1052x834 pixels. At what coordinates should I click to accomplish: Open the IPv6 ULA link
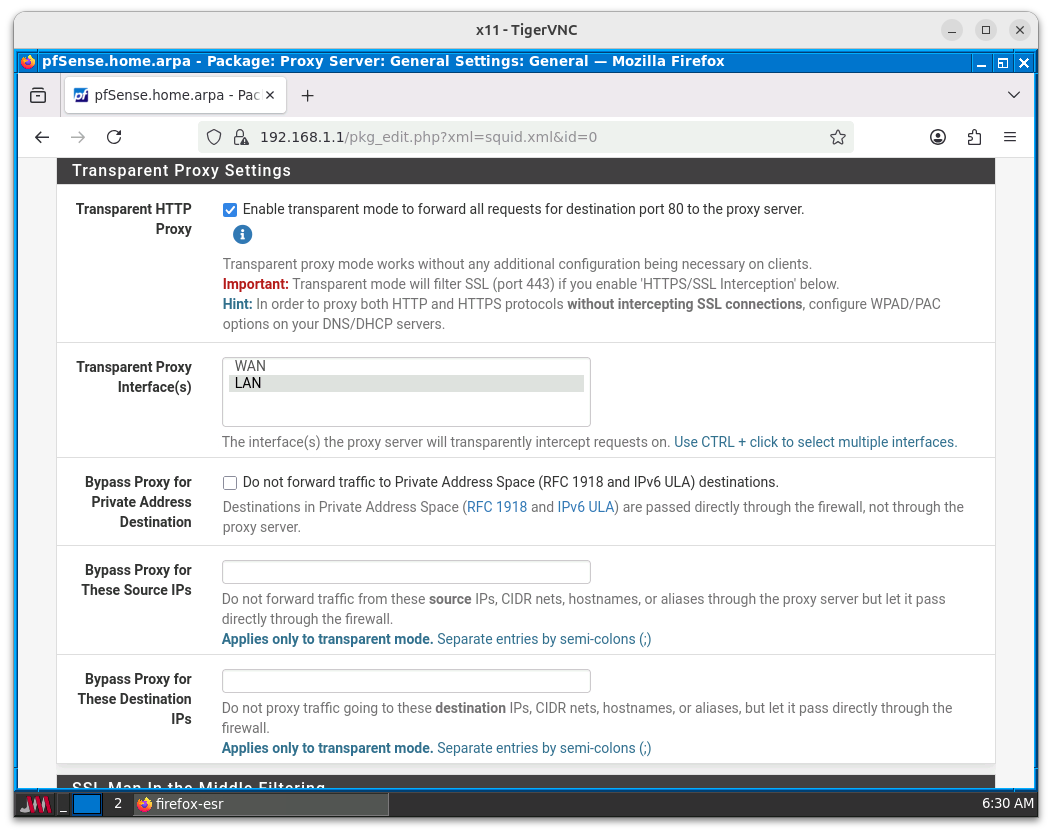(x=585, y=507)
